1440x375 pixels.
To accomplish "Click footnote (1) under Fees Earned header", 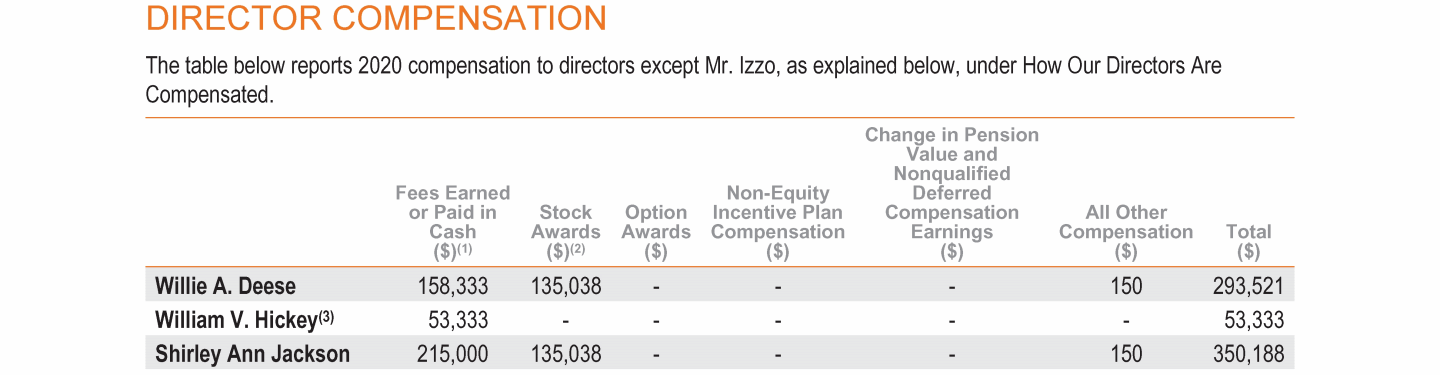I will click(x=463, y=248).
